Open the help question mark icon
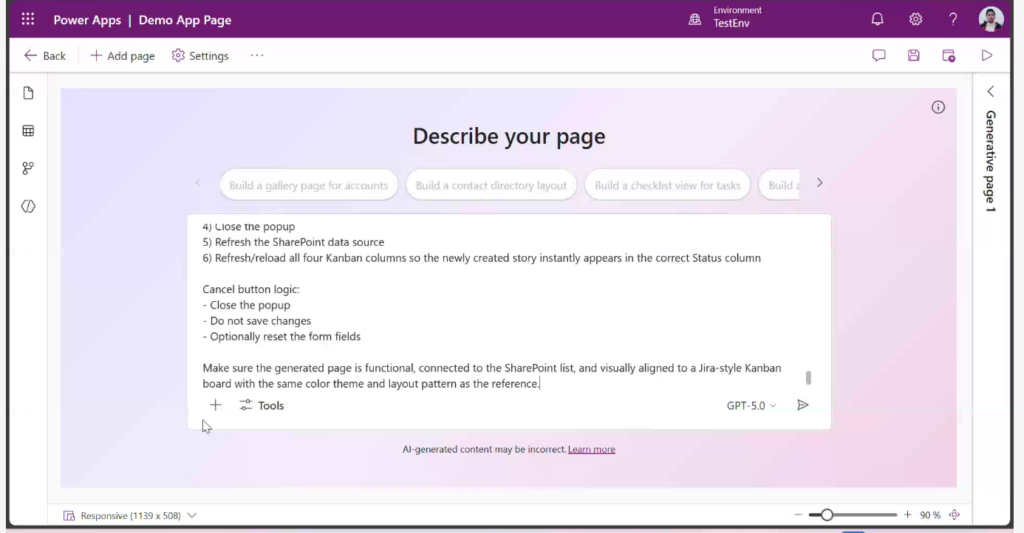 pyautogui.click(x=953, y=19)
